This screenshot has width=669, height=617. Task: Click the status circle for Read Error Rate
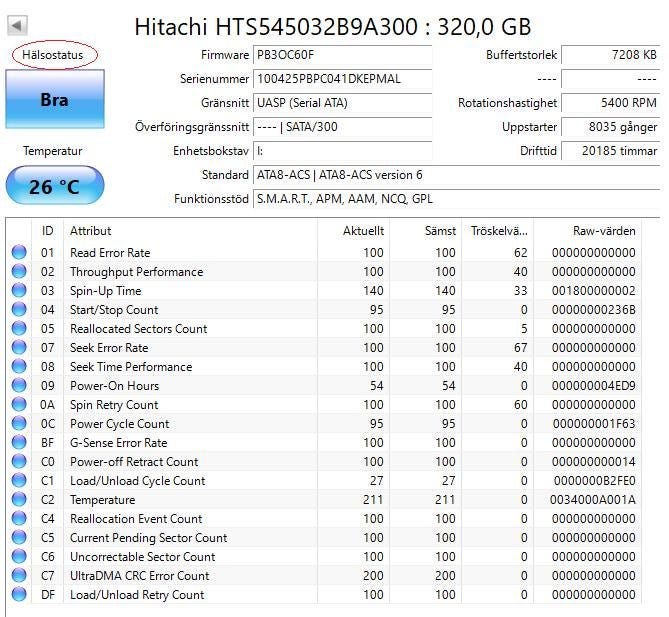coord(19,253)
